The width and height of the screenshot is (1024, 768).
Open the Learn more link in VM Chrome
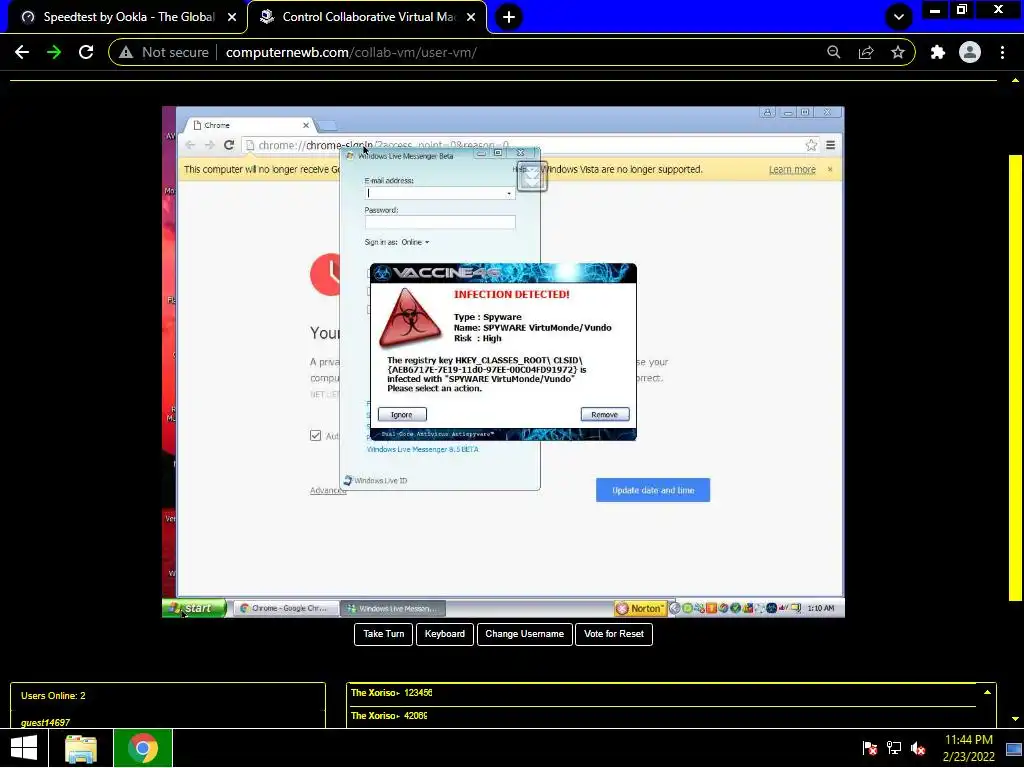click(x=792, y=170)
